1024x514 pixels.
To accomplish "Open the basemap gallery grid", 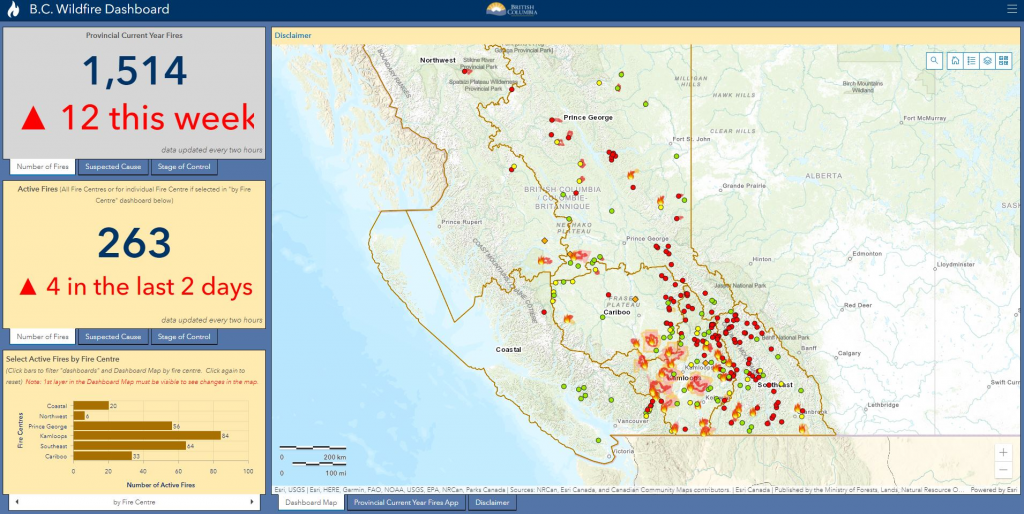I will [1003, 60].
